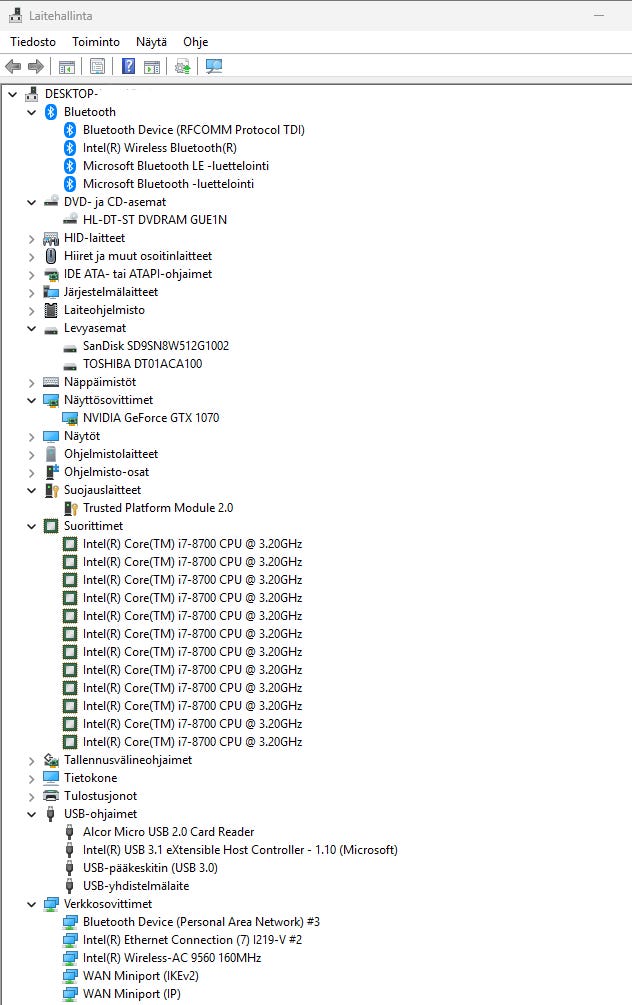
Task: Click the Suojauslaitteet key icon
Action: pos(51,490)
